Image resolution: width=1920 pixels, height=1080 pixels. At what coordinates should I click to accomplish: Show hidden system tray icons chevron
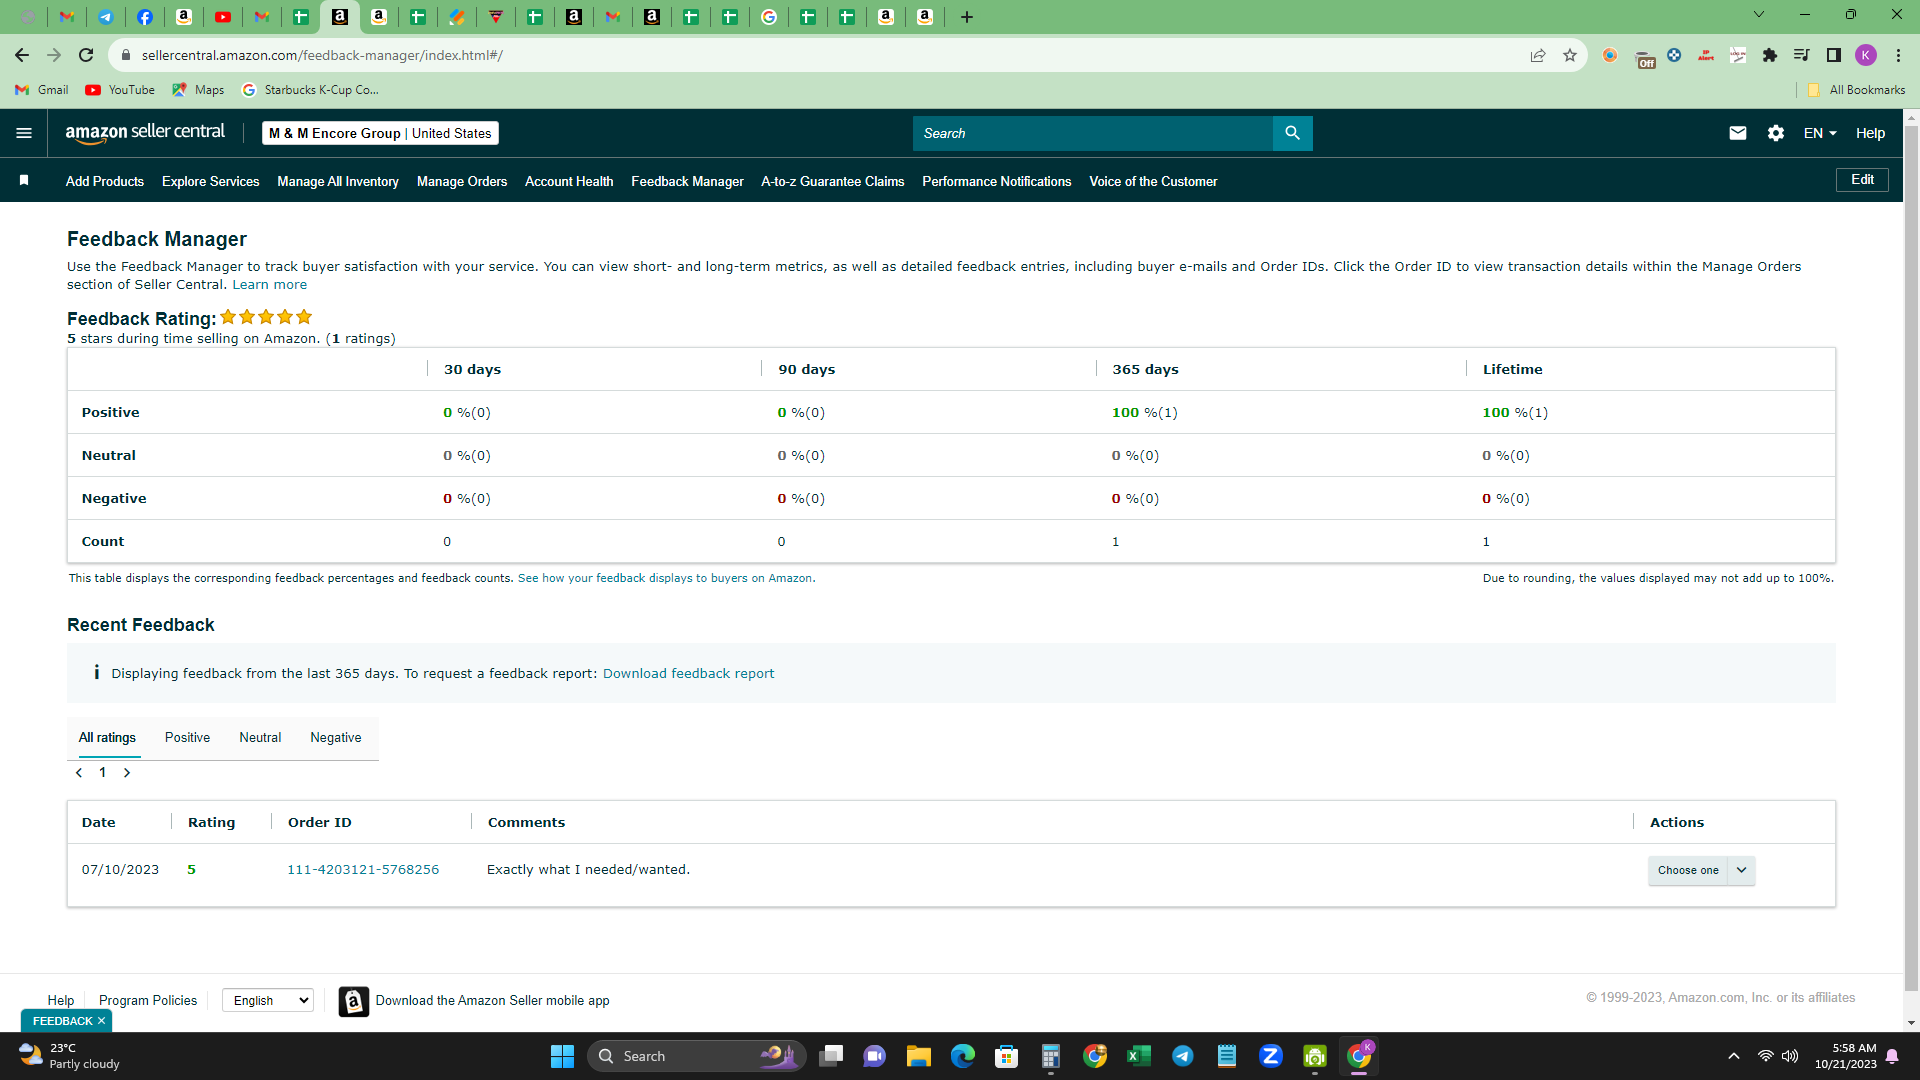coord(1734,1056)
